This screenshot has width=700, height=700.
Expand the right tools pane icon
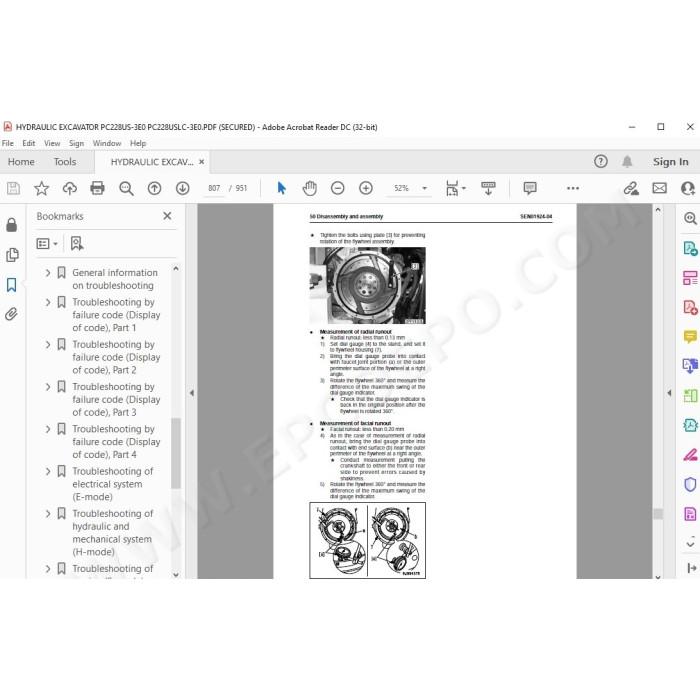pos(692,568)
